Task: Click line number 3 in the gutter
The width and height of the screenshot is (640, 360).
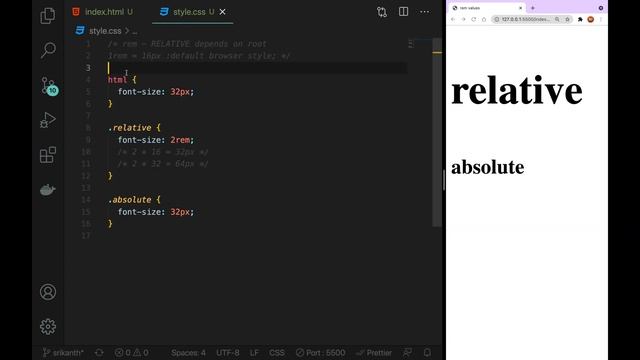Action: click(x=88, y=68)
